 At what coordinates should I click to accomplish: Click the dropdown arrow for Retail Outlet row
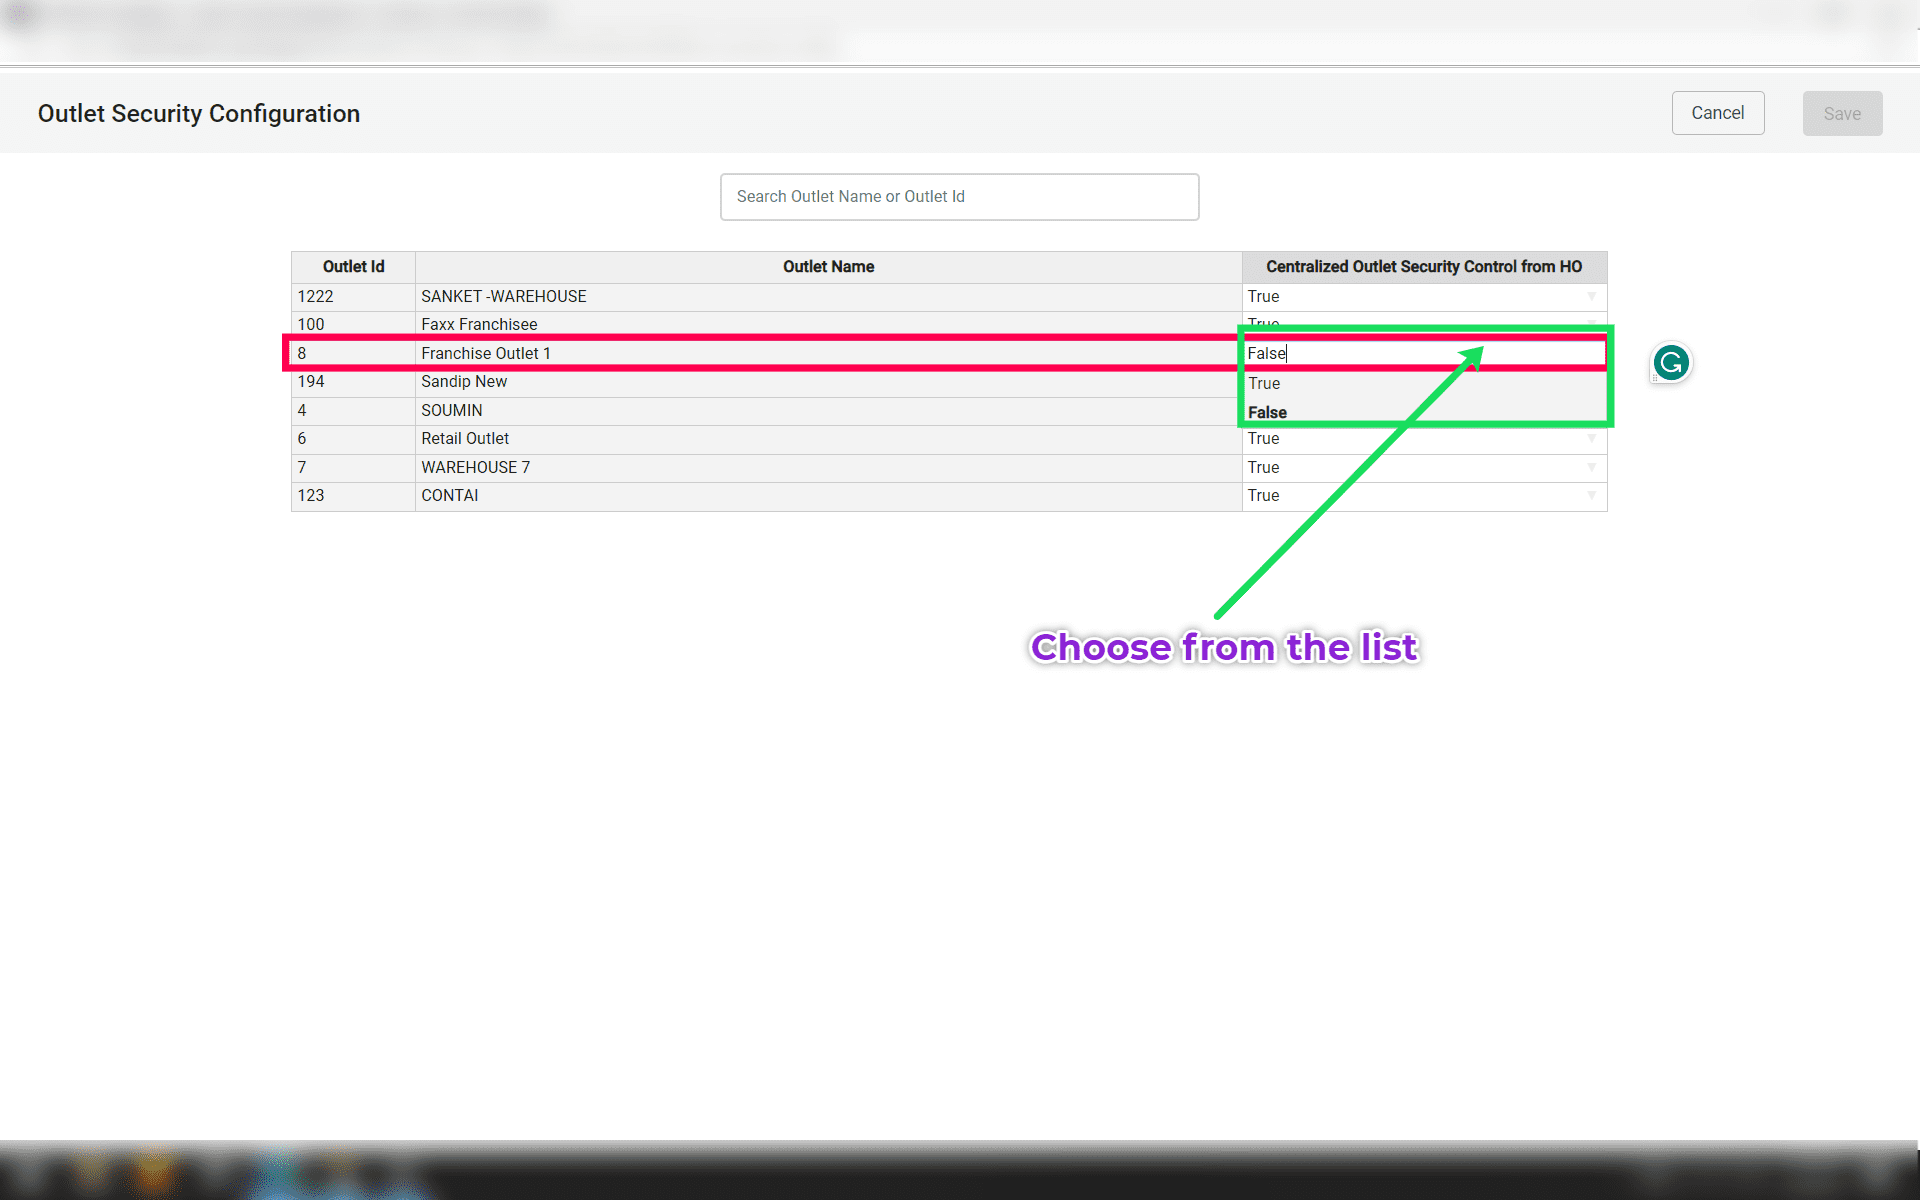1591,439
